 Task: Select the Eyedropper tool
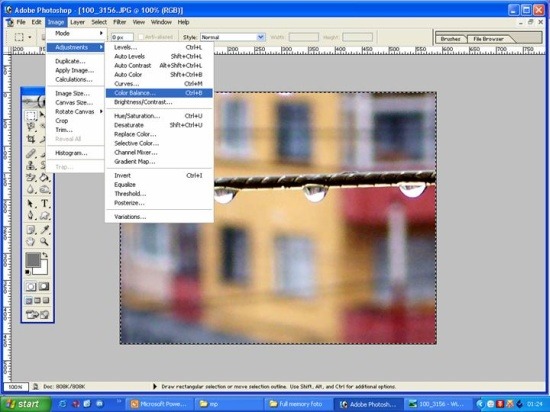pyautogui.click(x=45, y=230)
